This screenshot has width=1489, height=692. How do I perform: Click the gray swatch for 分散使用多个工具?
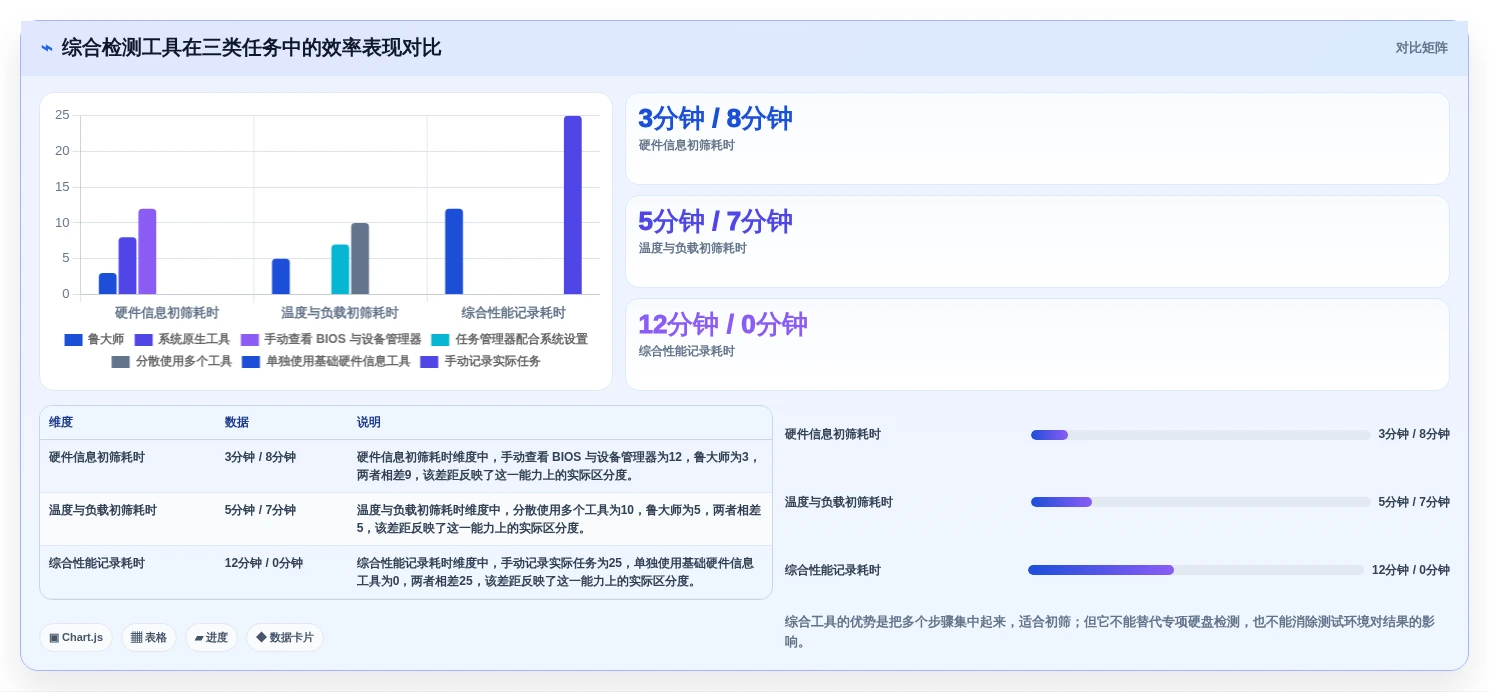[121, 362]
